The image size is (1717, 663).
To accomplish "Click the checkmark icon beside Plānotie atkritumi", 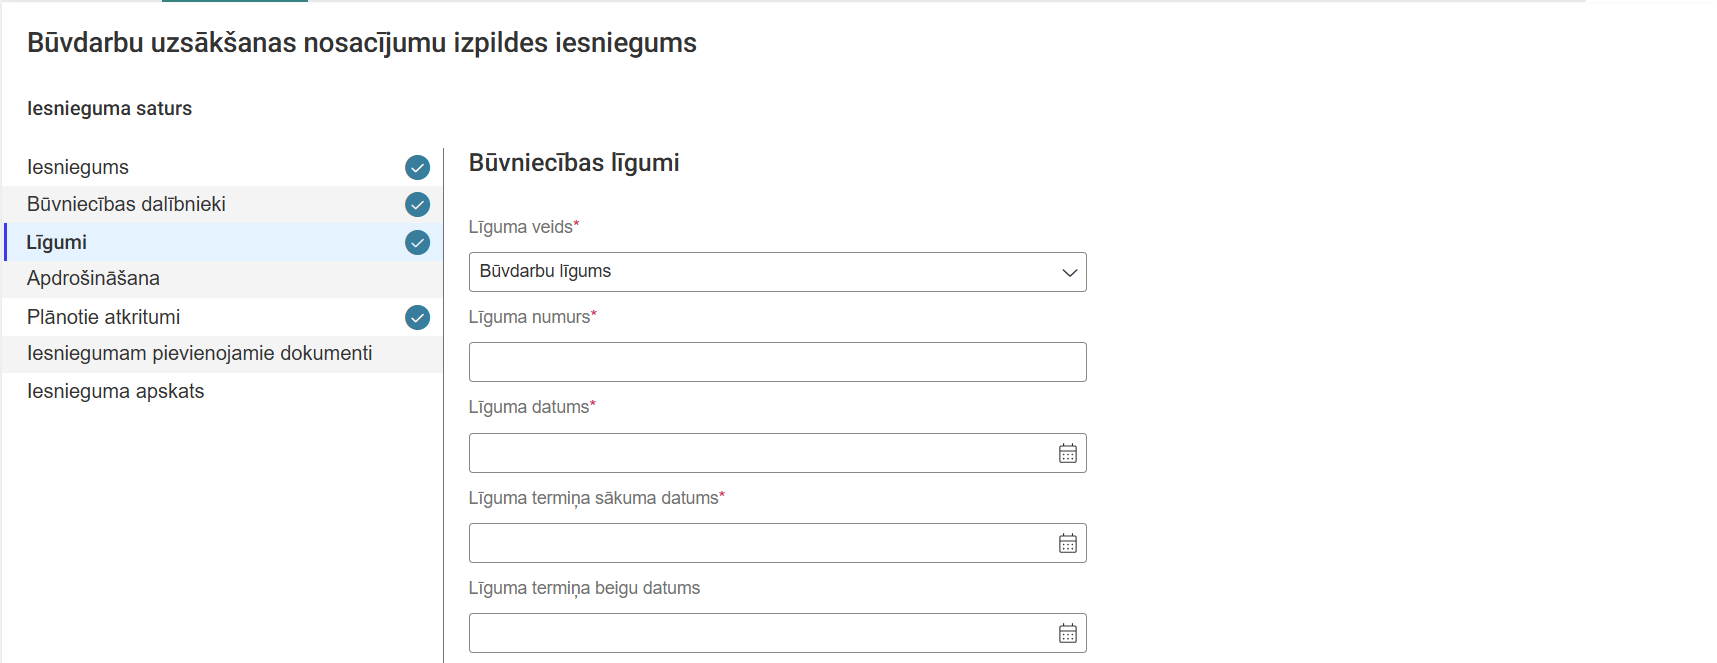I will tap(417, 317).
